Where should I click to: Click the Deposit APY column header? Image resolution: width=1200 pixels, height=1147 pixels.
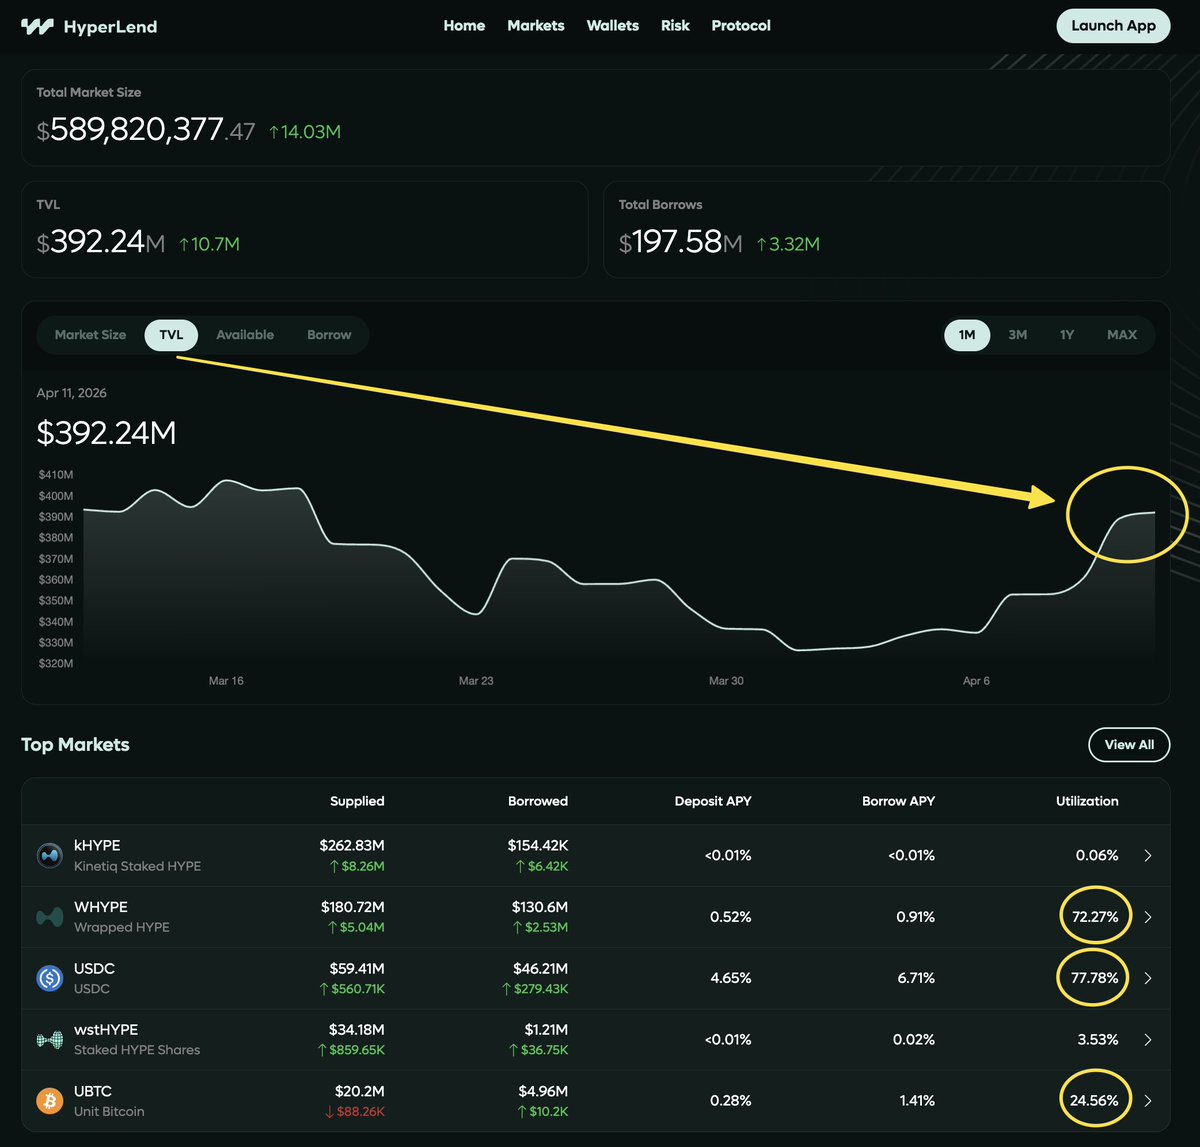713,801
